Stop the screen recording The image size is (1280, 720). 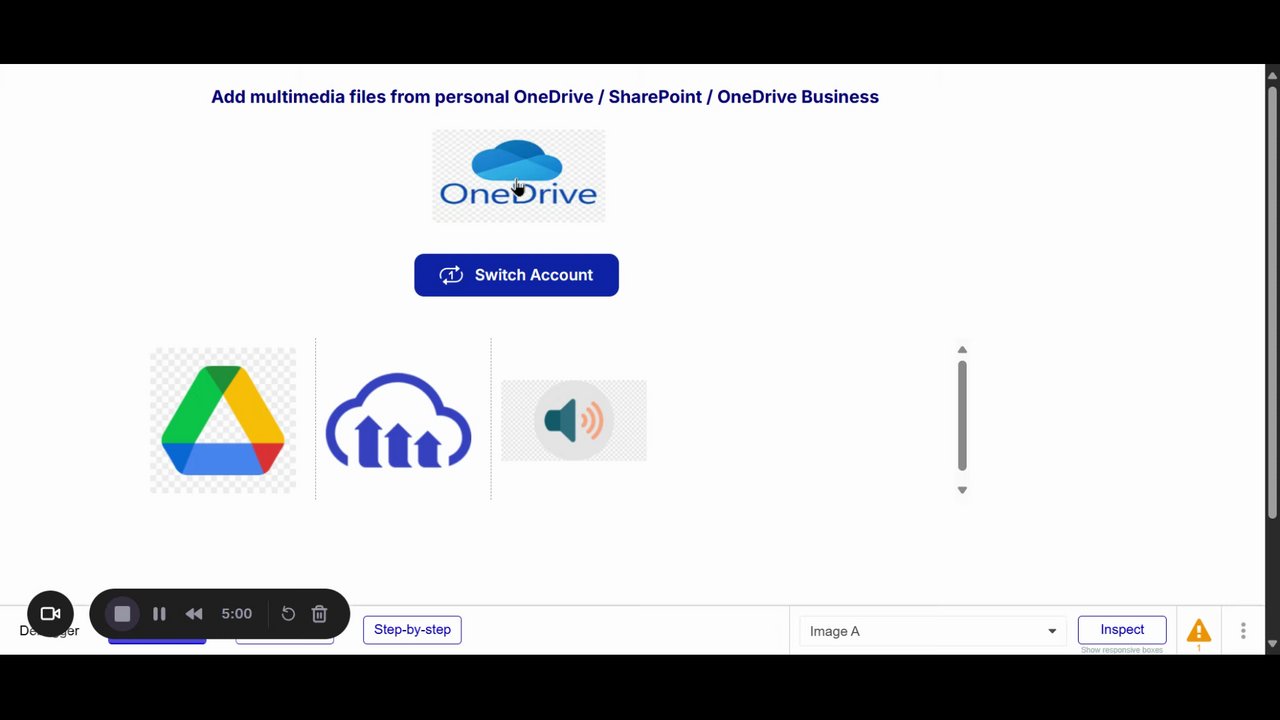pyautogui.click(x=122, y=614)
